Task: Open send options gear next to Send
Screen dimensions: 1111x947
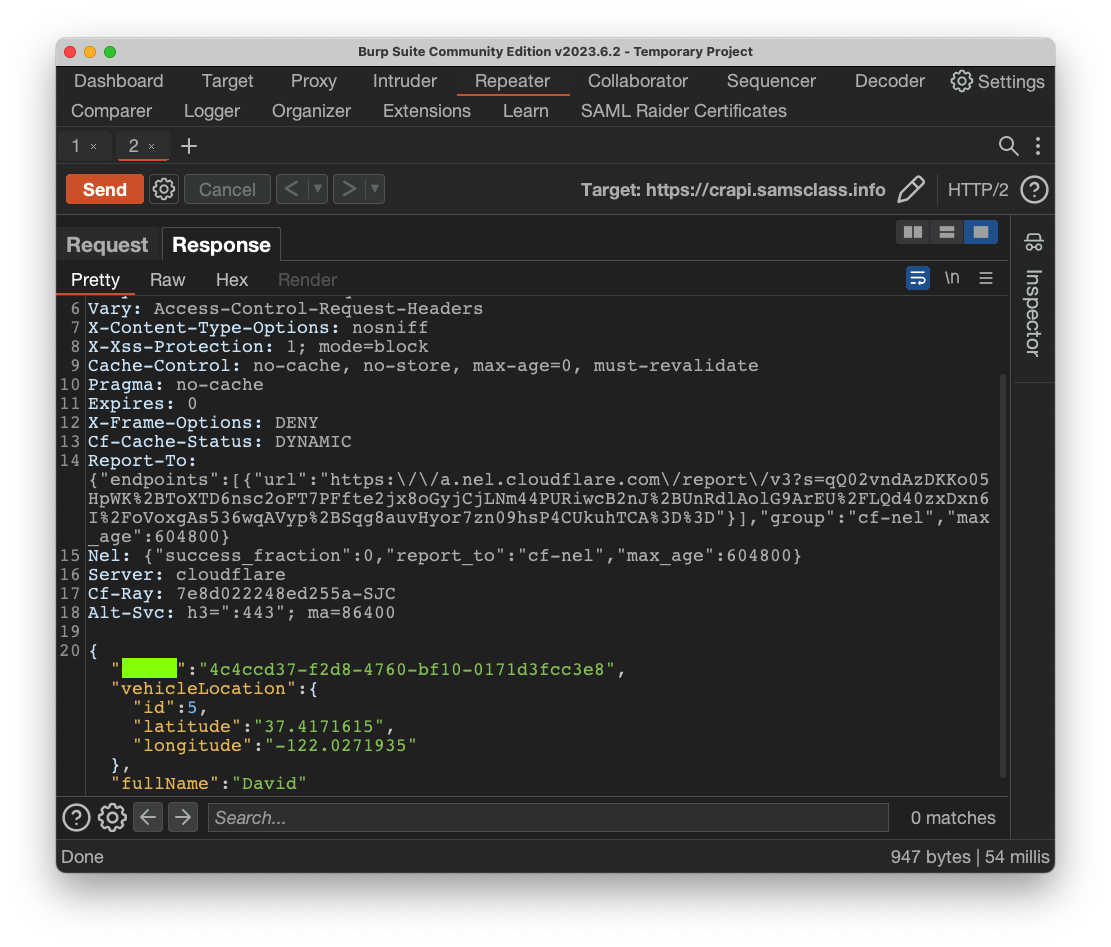Action: tap(164, 189)
